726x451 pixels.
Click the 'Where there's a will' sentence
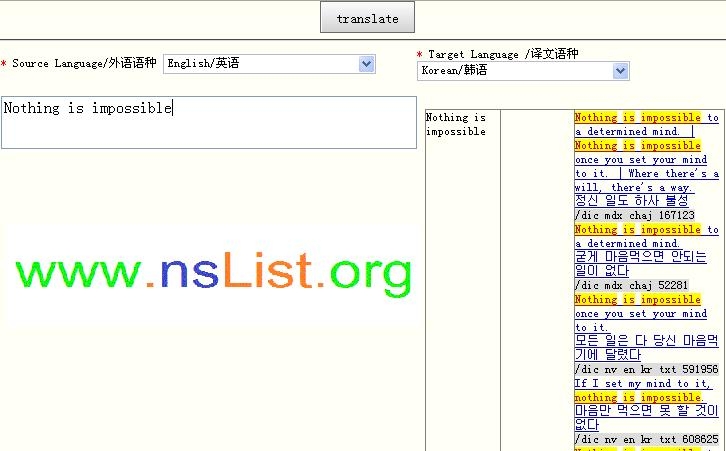[x=646, y=181]
